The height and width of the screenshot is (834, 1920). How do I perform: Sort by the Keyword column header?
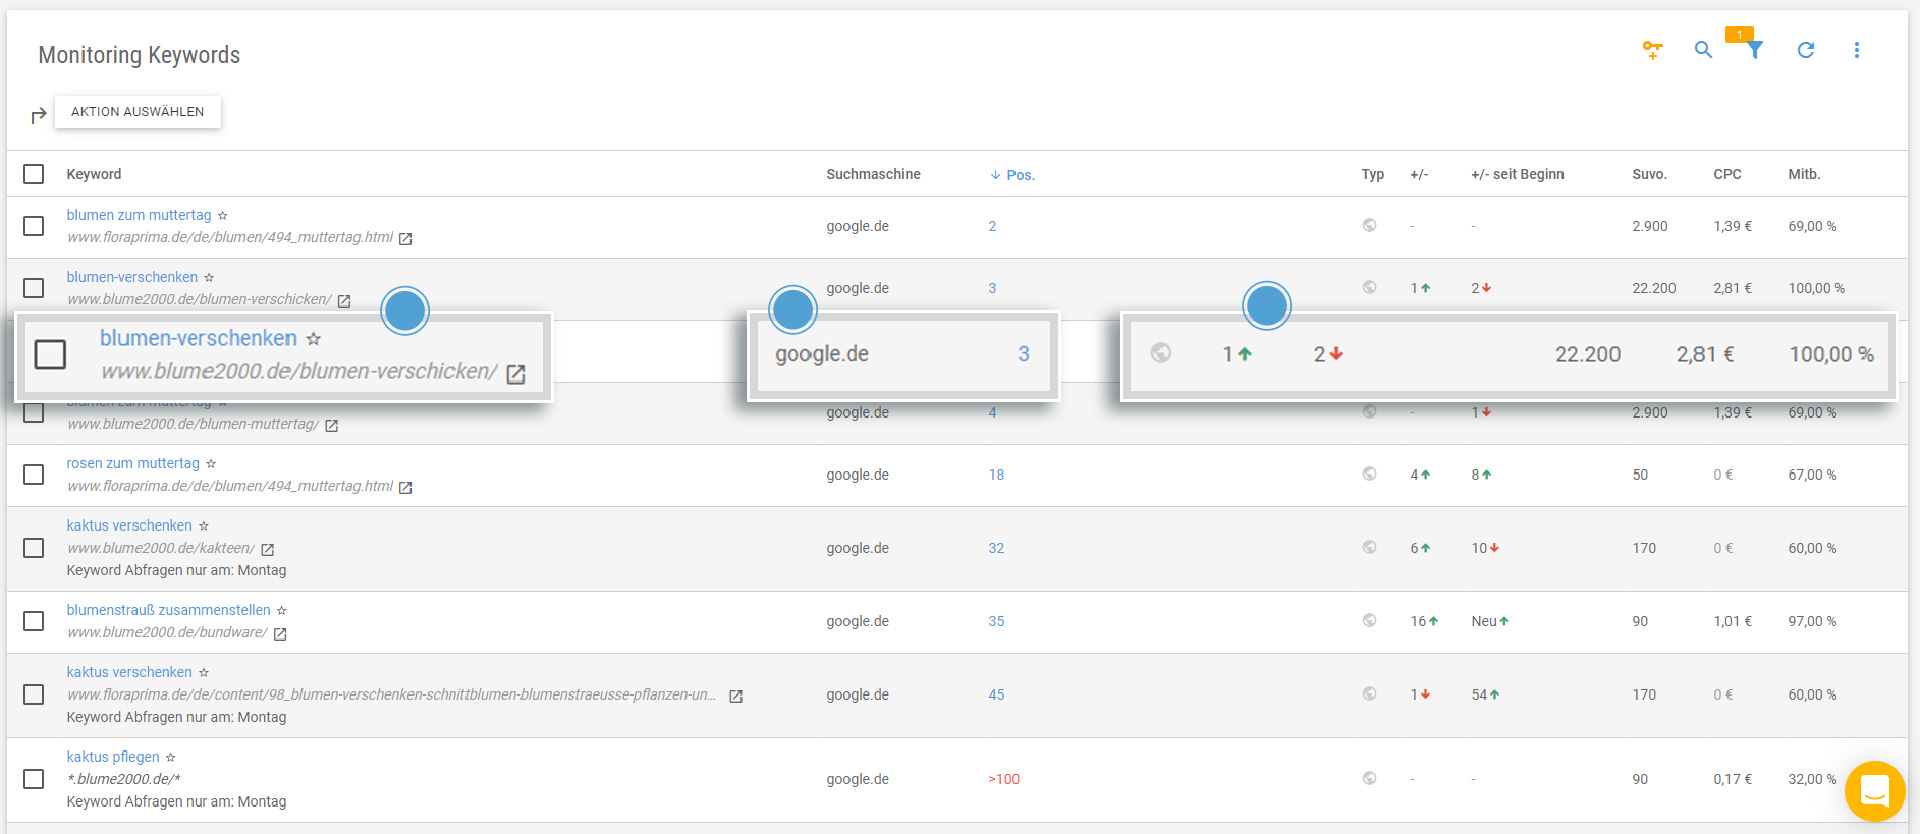[94, 174]
